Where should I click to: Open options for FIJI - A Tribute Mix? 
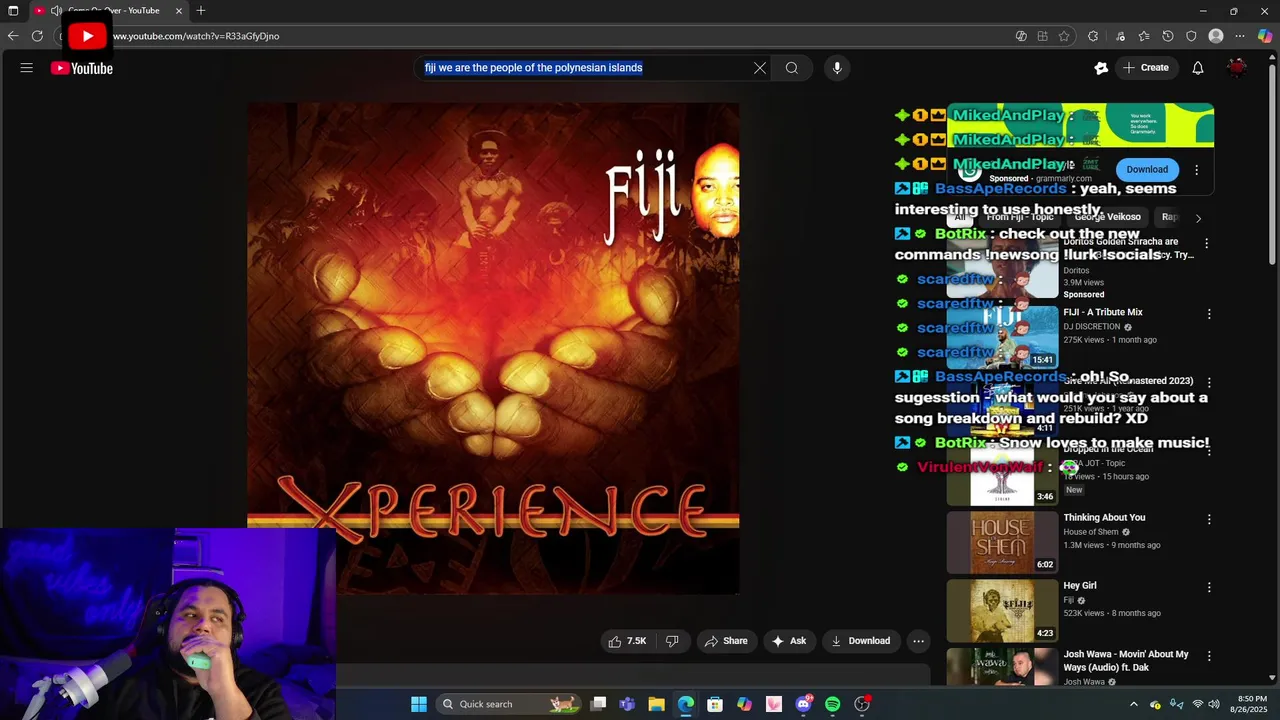1209,314
